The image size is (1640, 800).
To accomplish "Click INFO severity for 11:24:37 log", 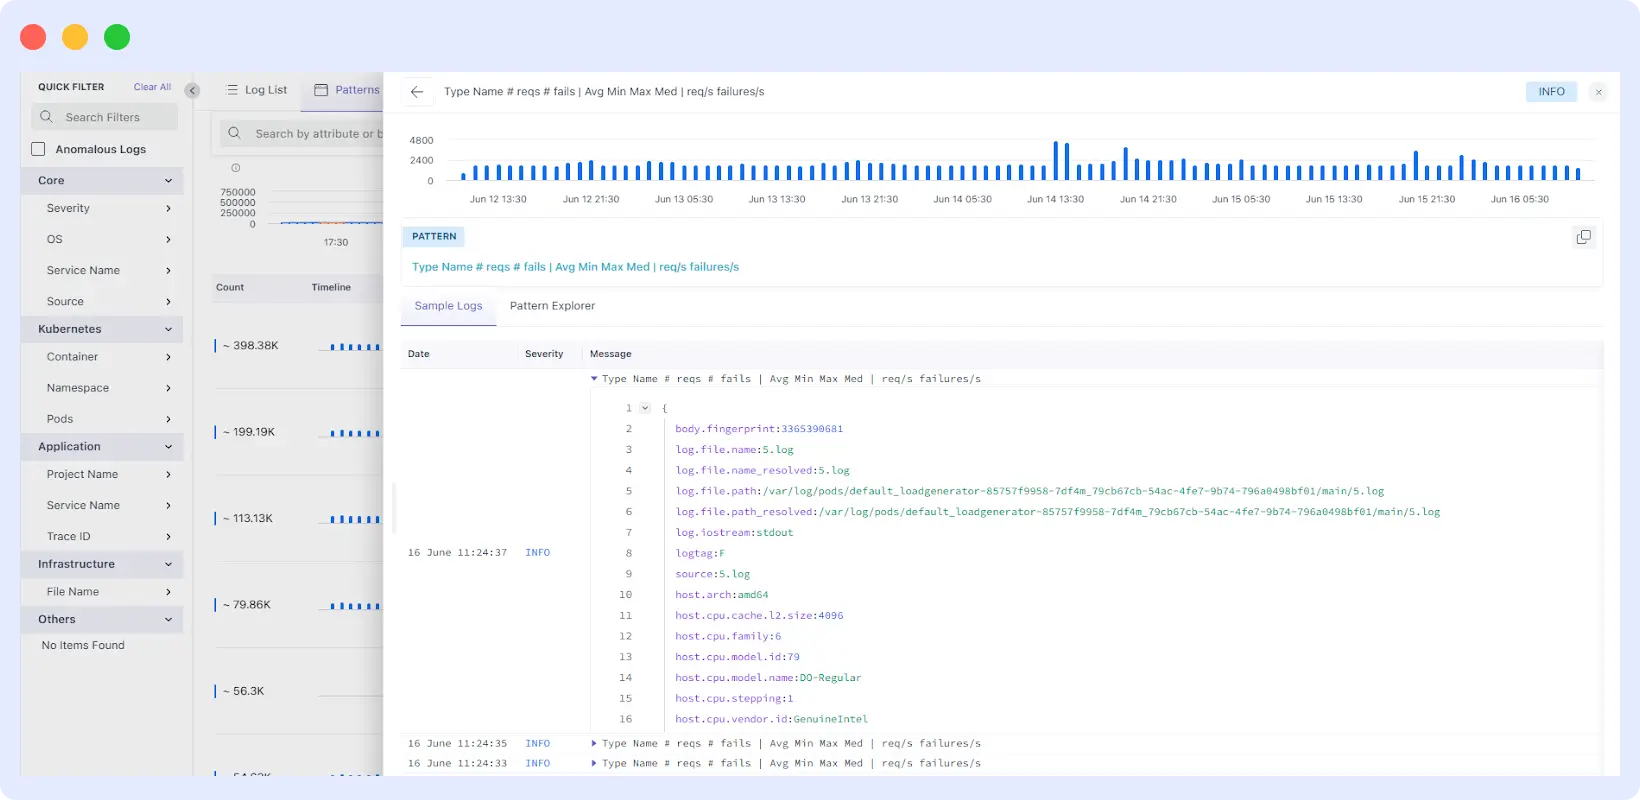I will pos(538,553).
